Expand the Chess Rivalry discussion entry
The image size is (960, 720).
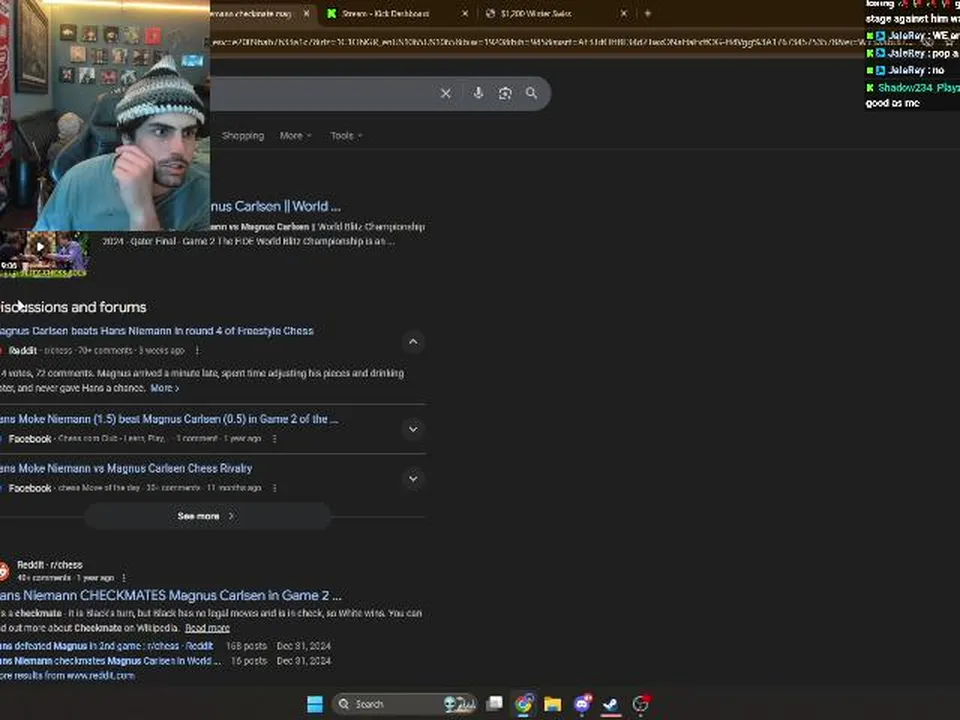(x=413, y=479)
